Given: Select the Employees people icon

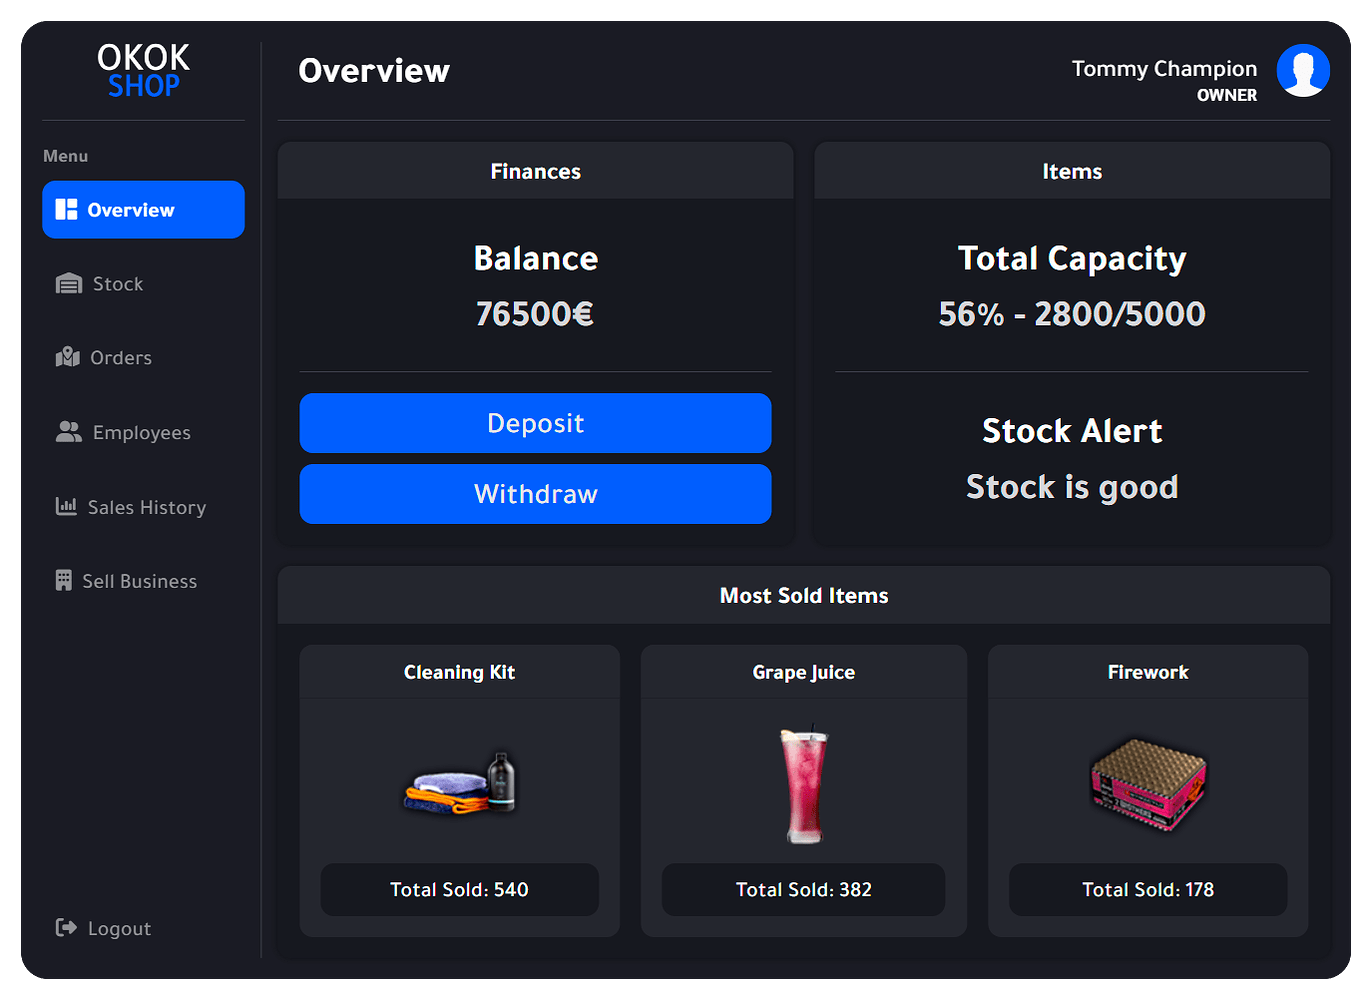Looking at the screenshot, I should click(x=68, y=432).
